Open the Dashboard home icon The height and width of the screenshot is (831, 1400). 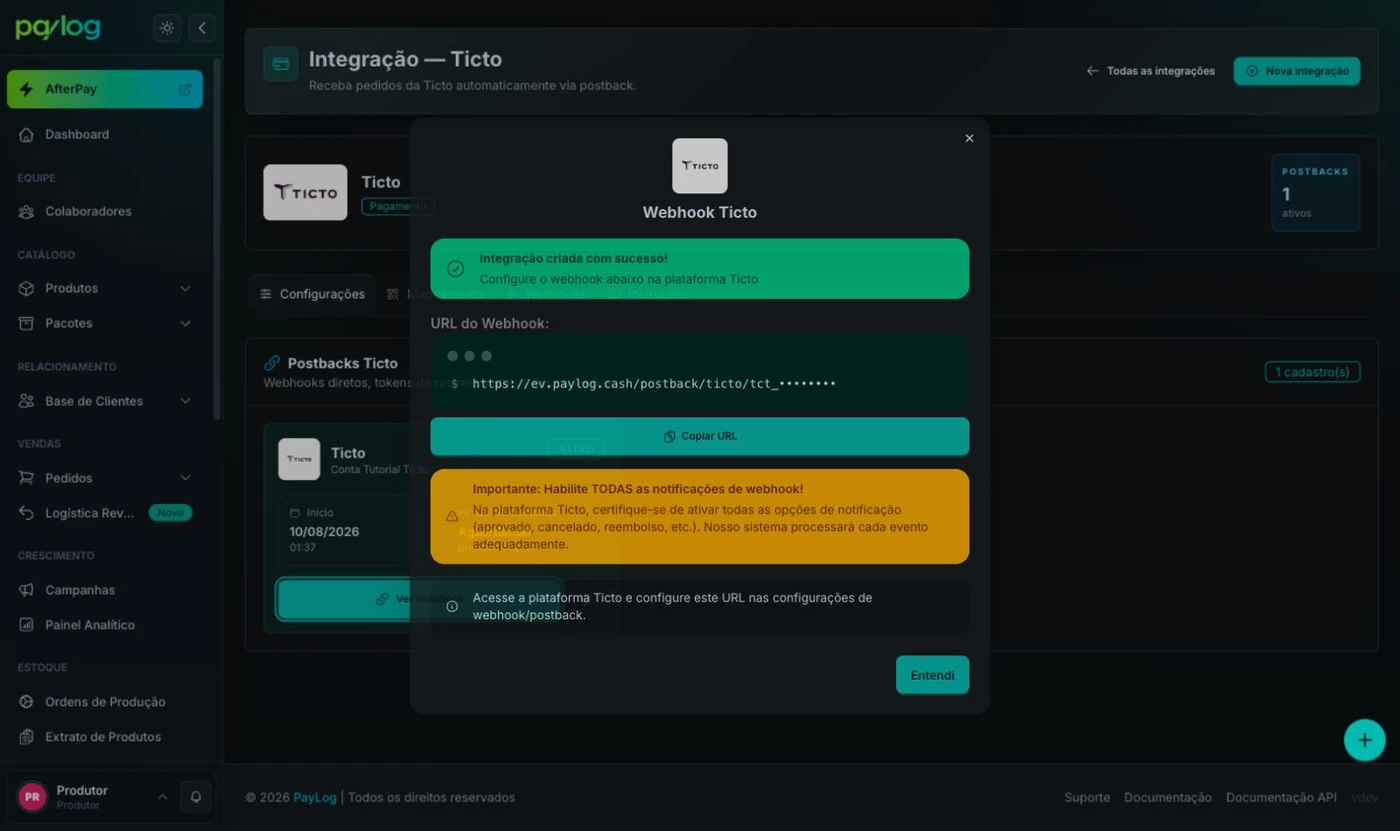tap(27, 134)
